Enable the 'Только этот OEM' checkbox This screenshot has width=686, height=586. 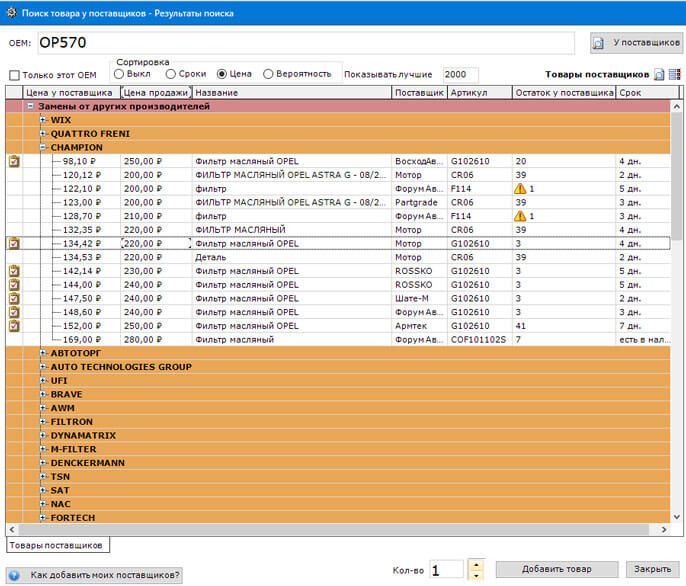coord(14,75)
